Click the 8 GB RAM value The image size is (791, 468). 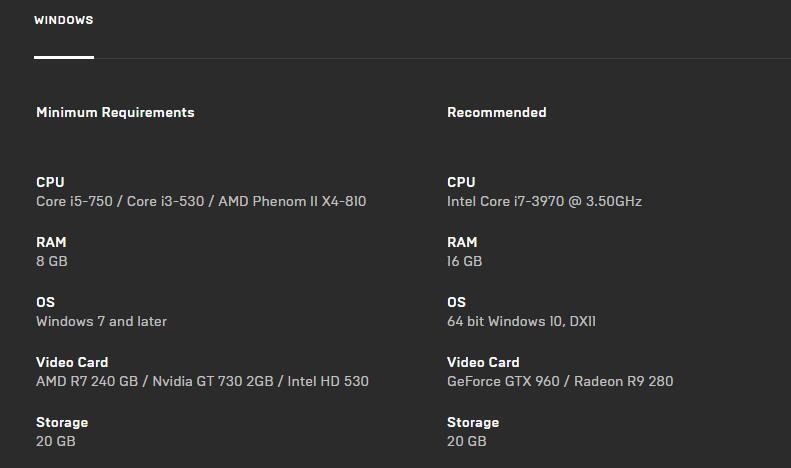52,262
